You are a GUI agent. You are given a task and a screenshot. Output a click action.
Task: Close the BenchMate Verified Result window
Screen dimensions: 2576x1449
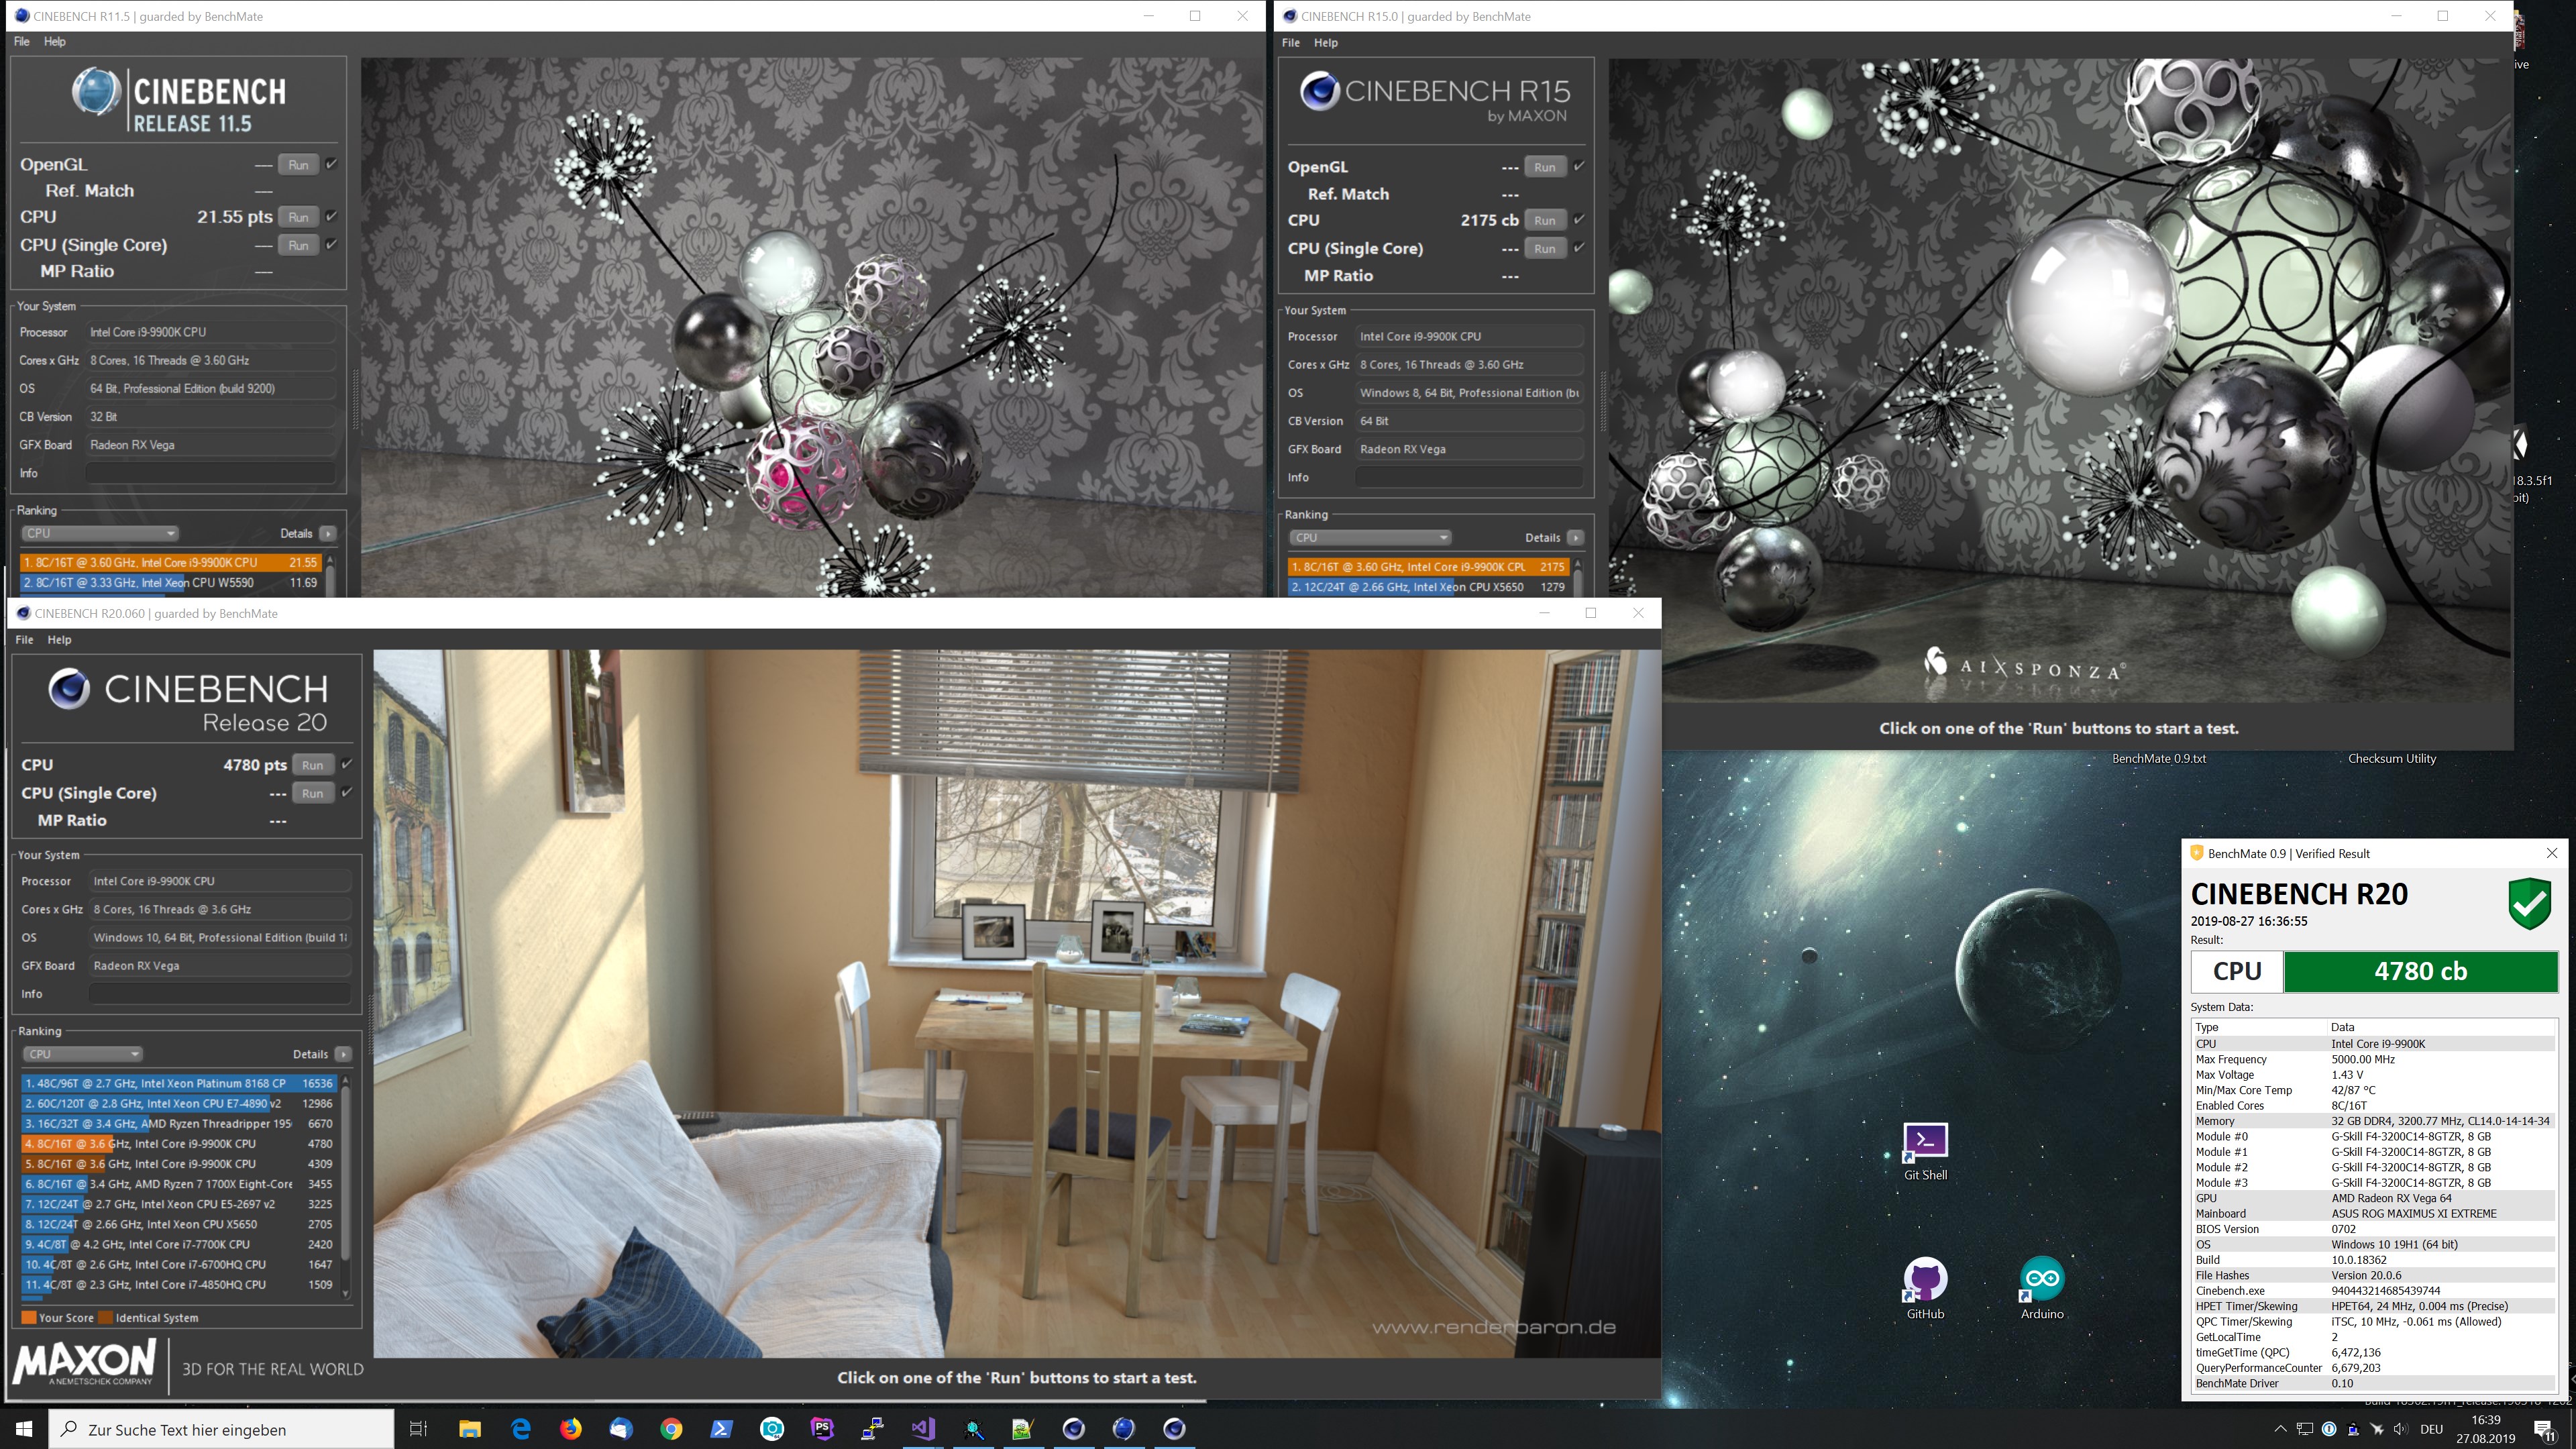(x=2551, y=853)
